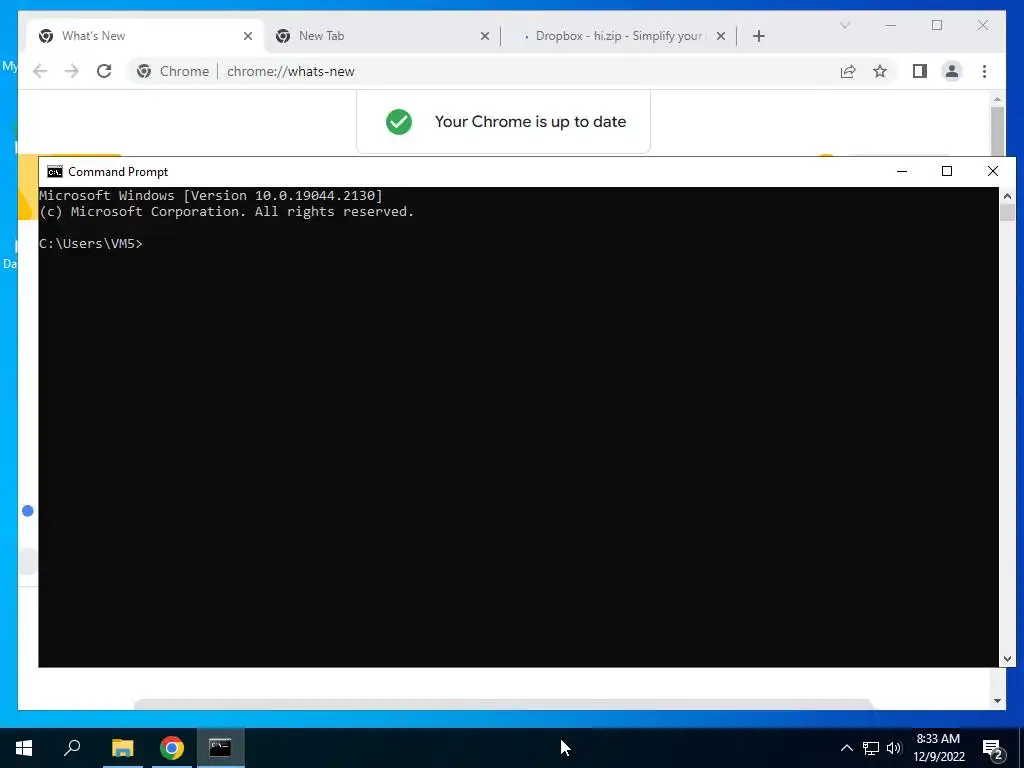Minimize the Command Prompt window
Screen dimensions: 1024x768
pyautogui.click(x=902, y=171)
